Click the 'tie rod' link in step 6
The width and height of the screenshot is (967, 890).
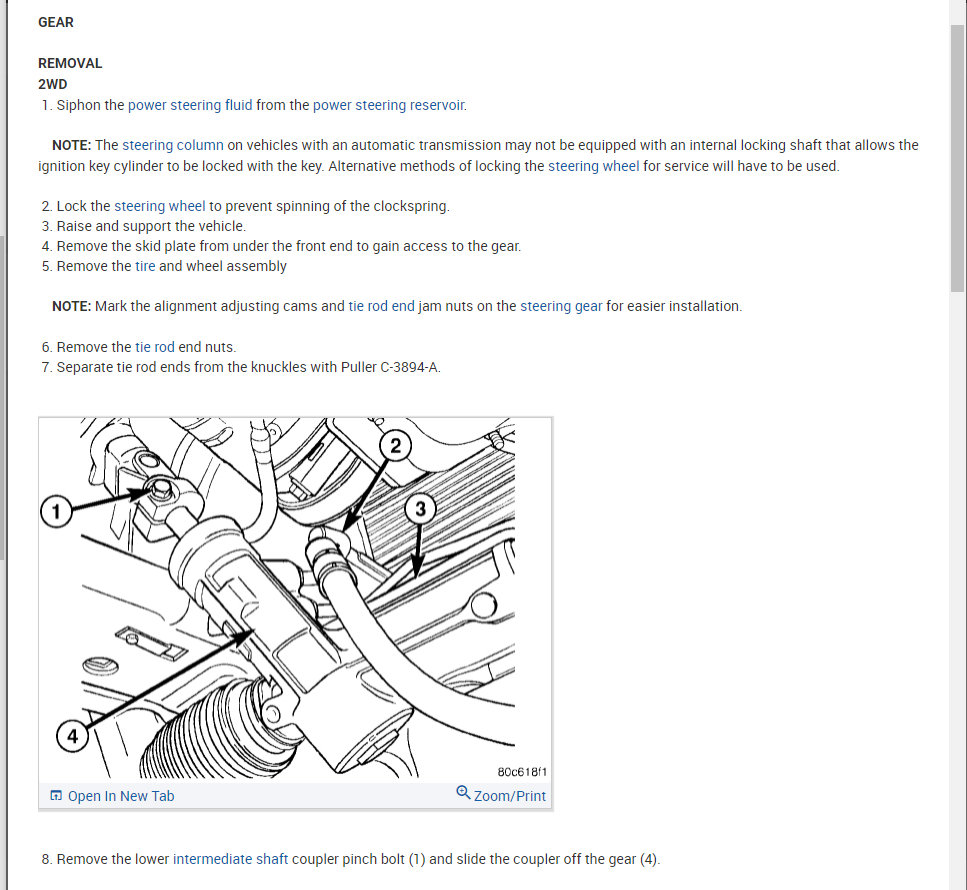click(x=155, y=347)
